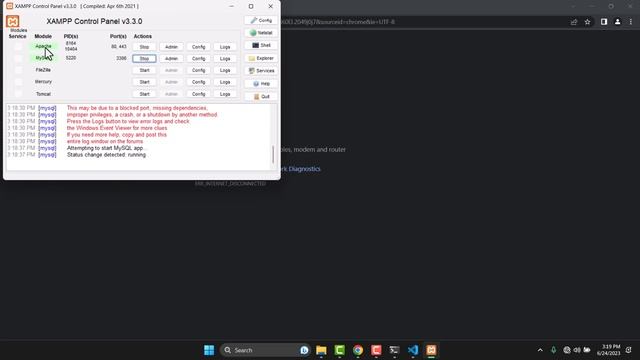Toggle the FileZilla service checkbox
The width and height of the screenshot is (640, 360).
[x=18, y=70]
